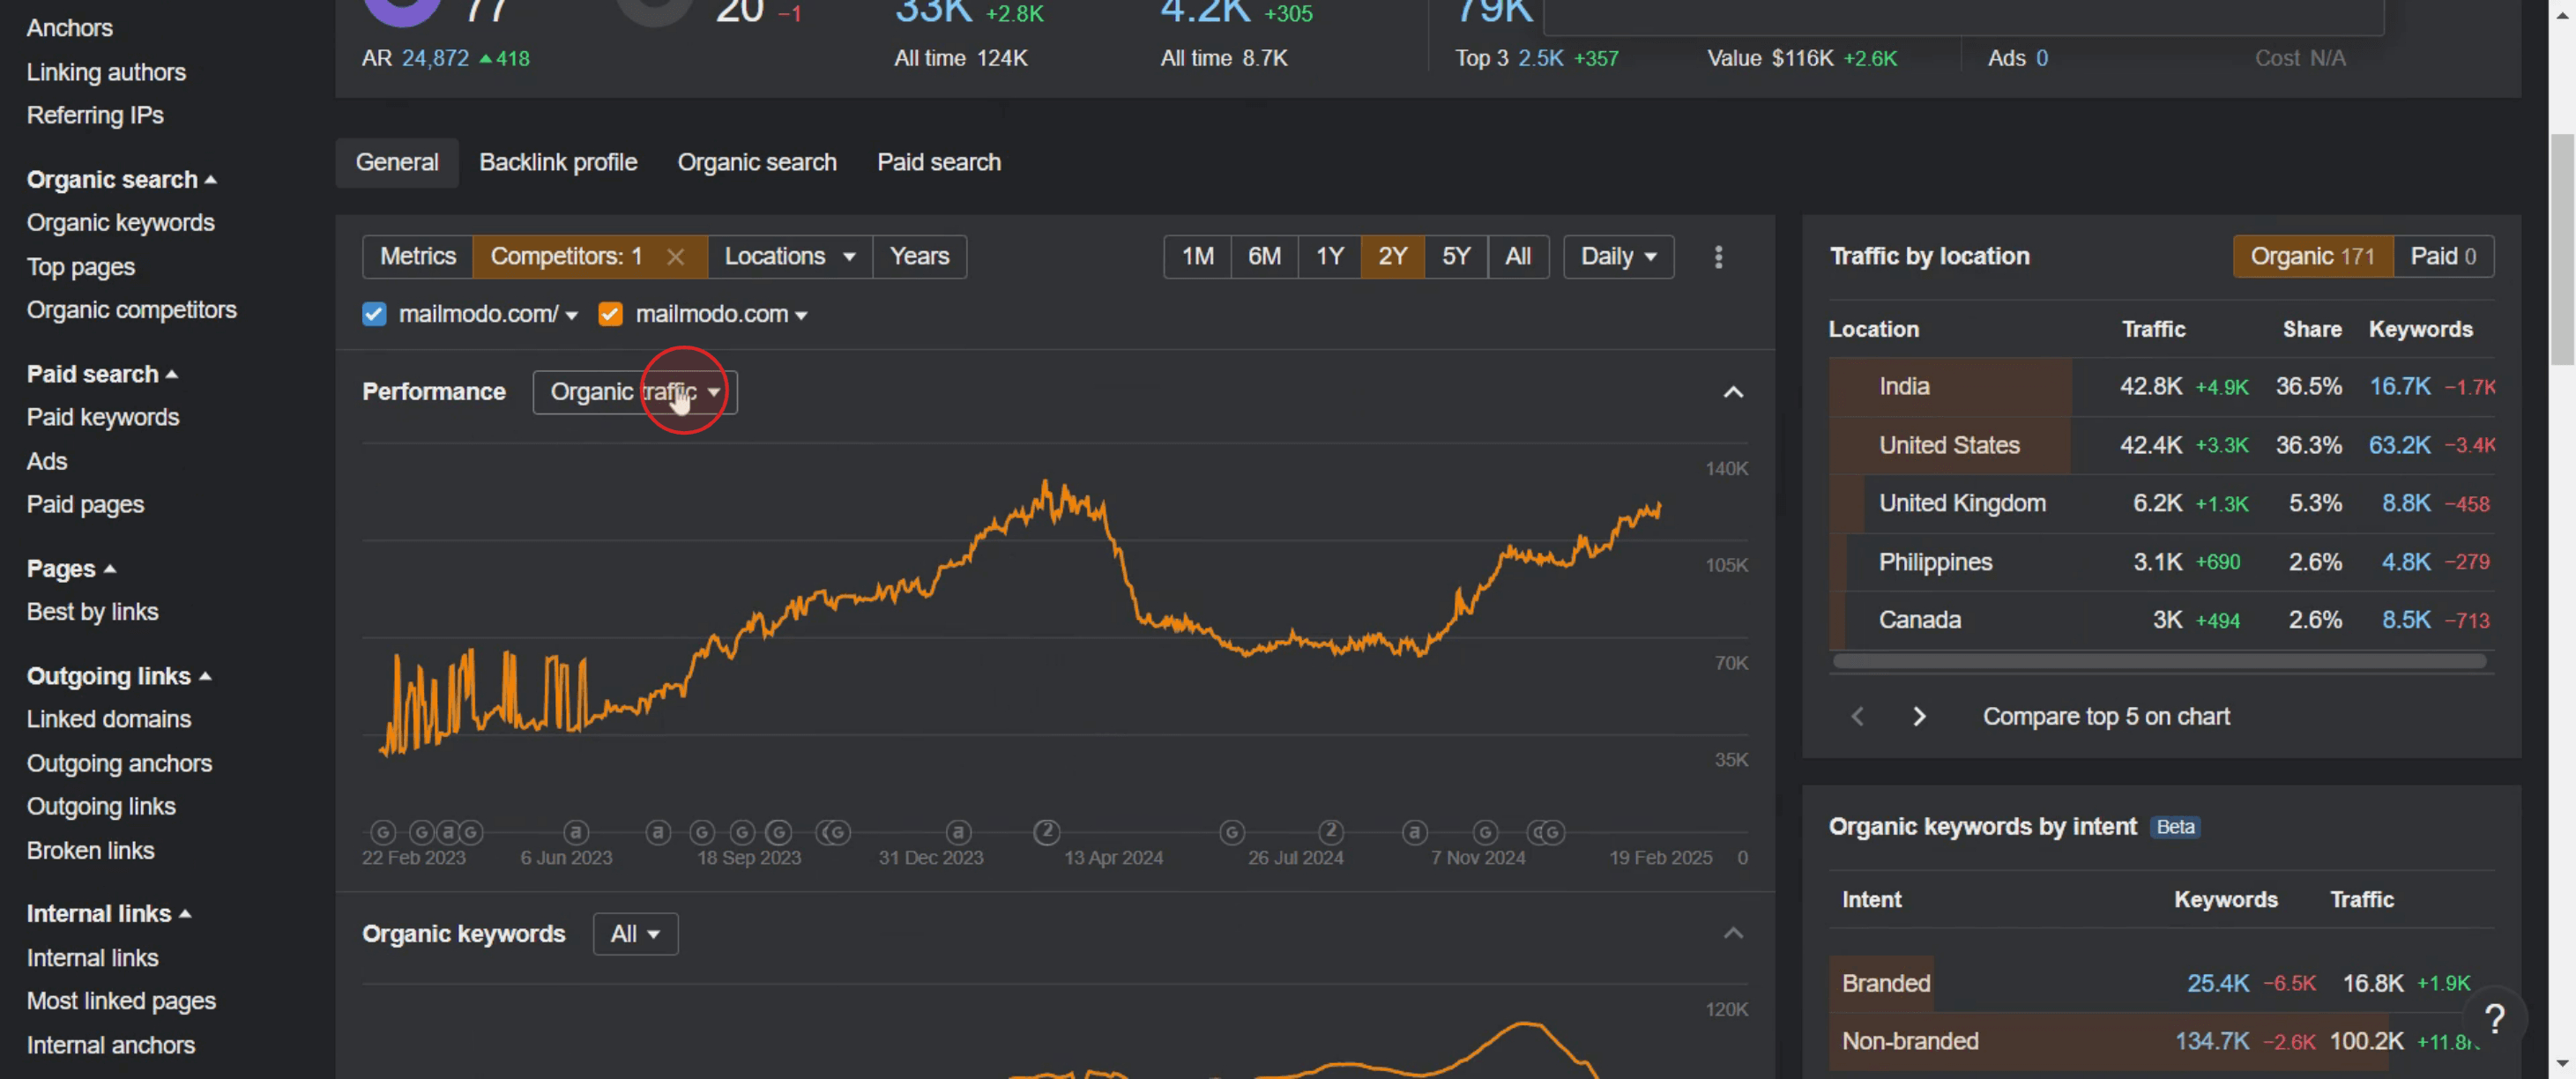This screenshot has width=2576, height=1079.
Task: Open Organic competitors in the sidebar
Action: coord(132,310)
